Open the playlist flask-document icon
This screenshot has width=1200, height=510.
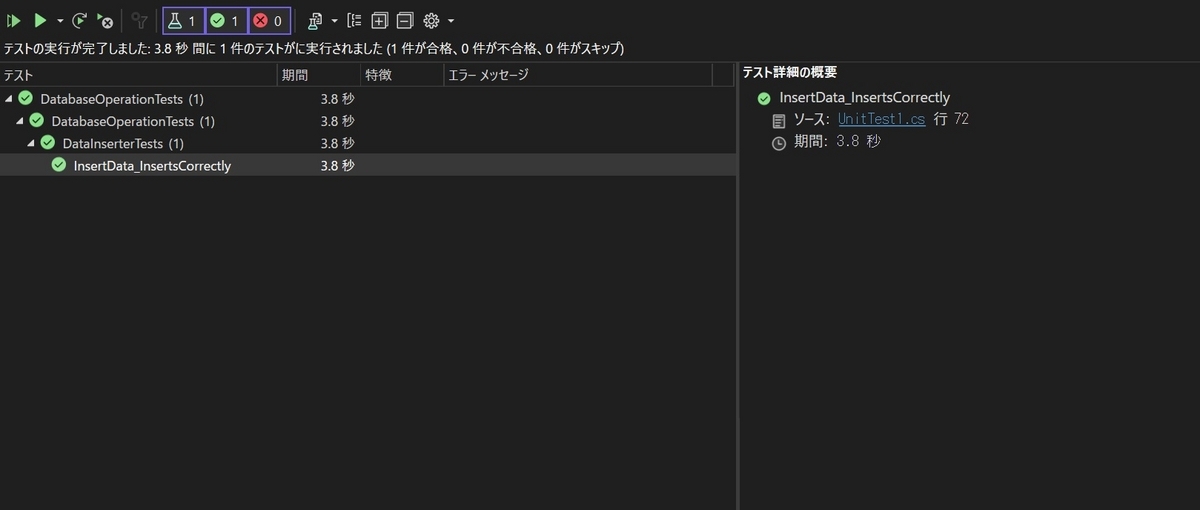(316, 20)
